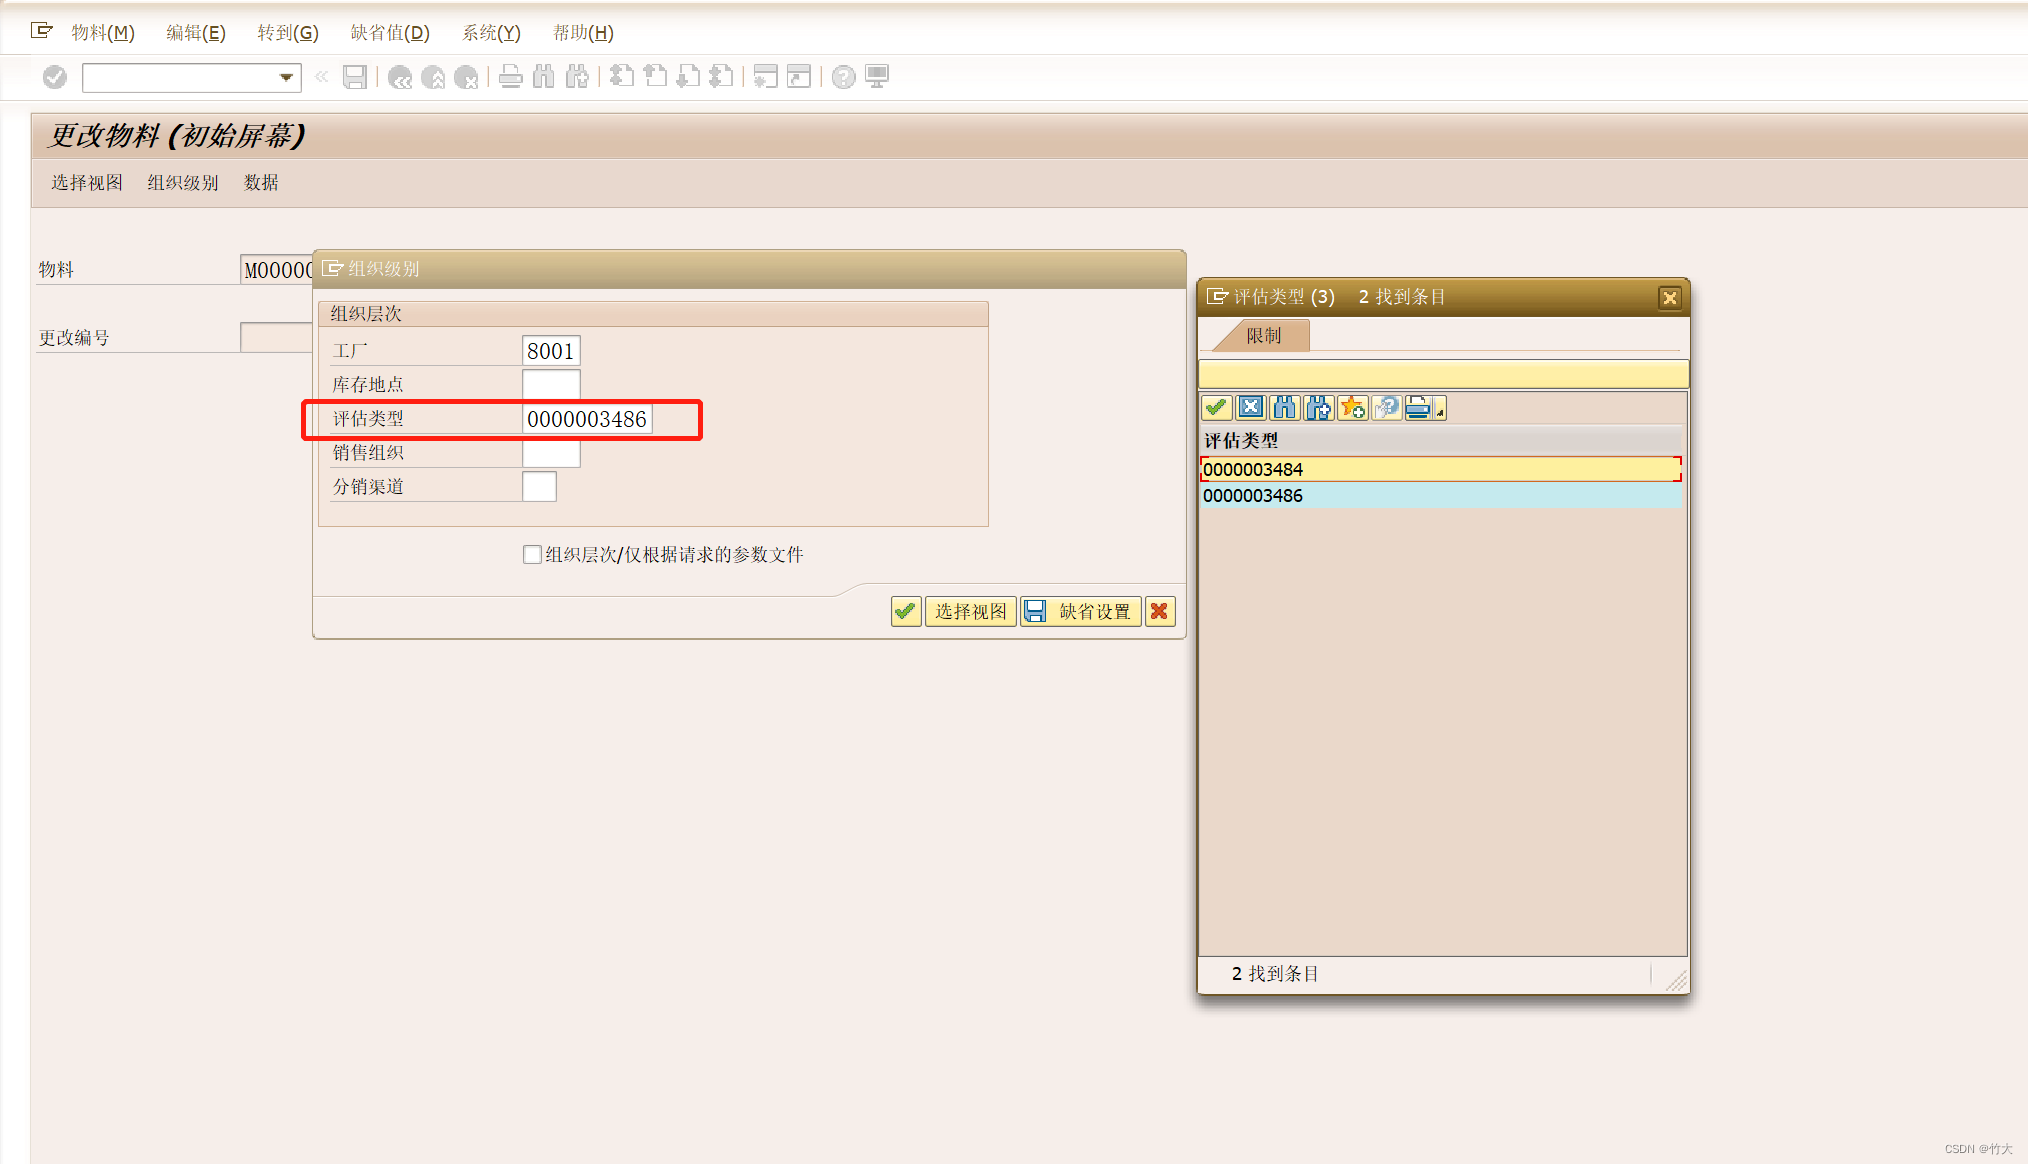Toggle 组织层次/仅根据请求的参数文件 checkbox
The image size is (2028, 1164).
[x=532, y=554]
